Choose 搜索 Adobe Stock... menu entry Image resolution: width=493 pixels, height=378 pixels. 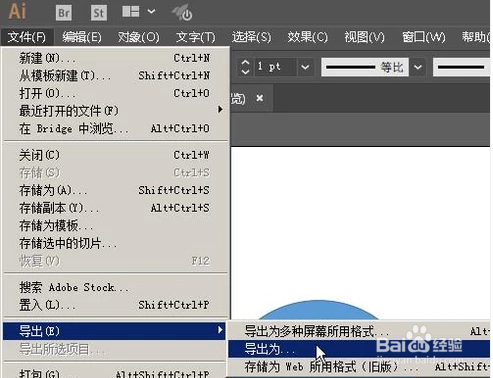(x=115, y=287)
